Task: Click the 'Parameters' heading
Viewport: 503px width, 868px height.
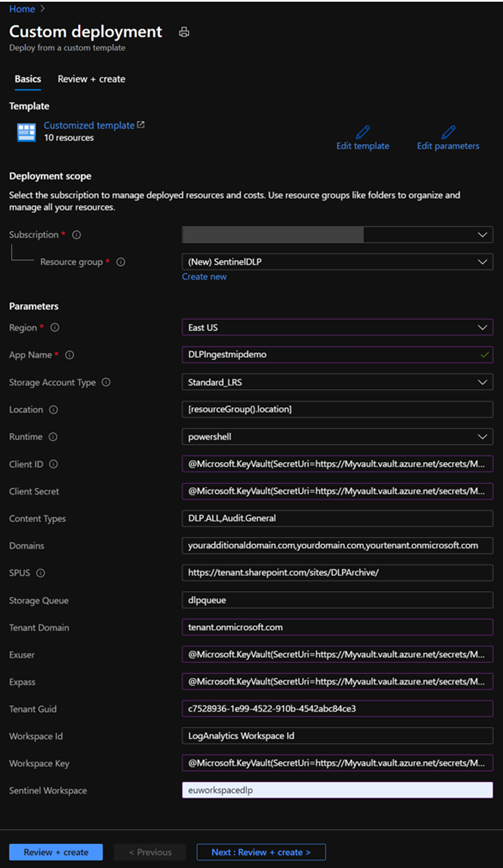Action: [34, 306]
